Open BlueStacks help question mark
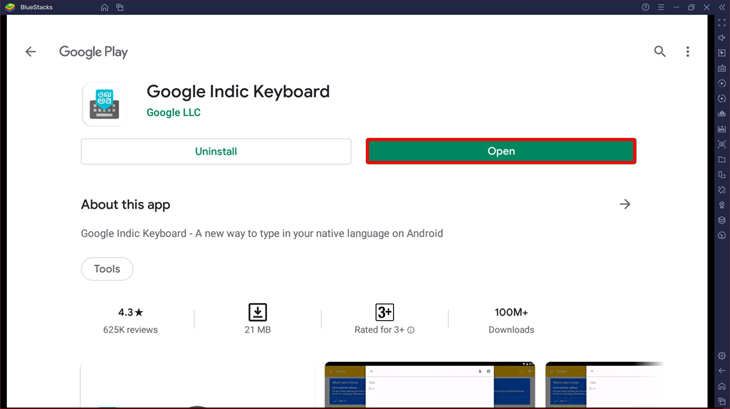This screenshot has height=409, width=730. tap(645, 7)
